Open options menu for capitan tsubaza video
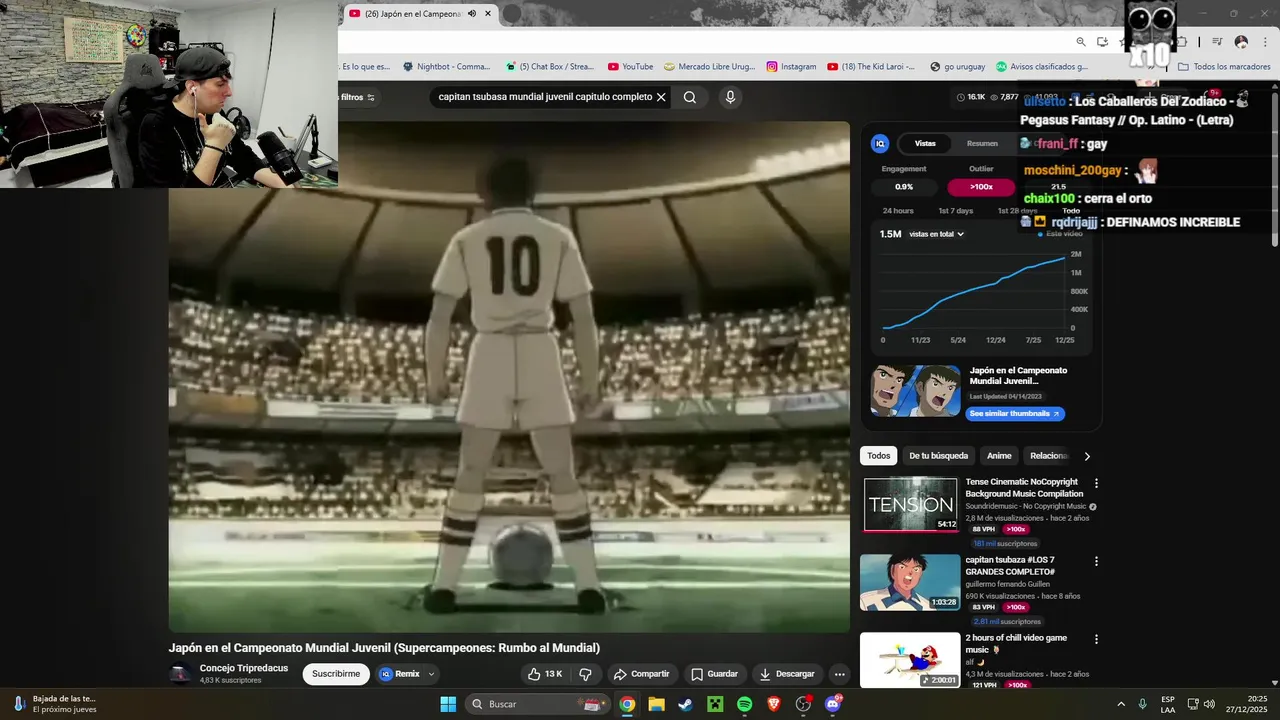 click(x=1096, y=561)
